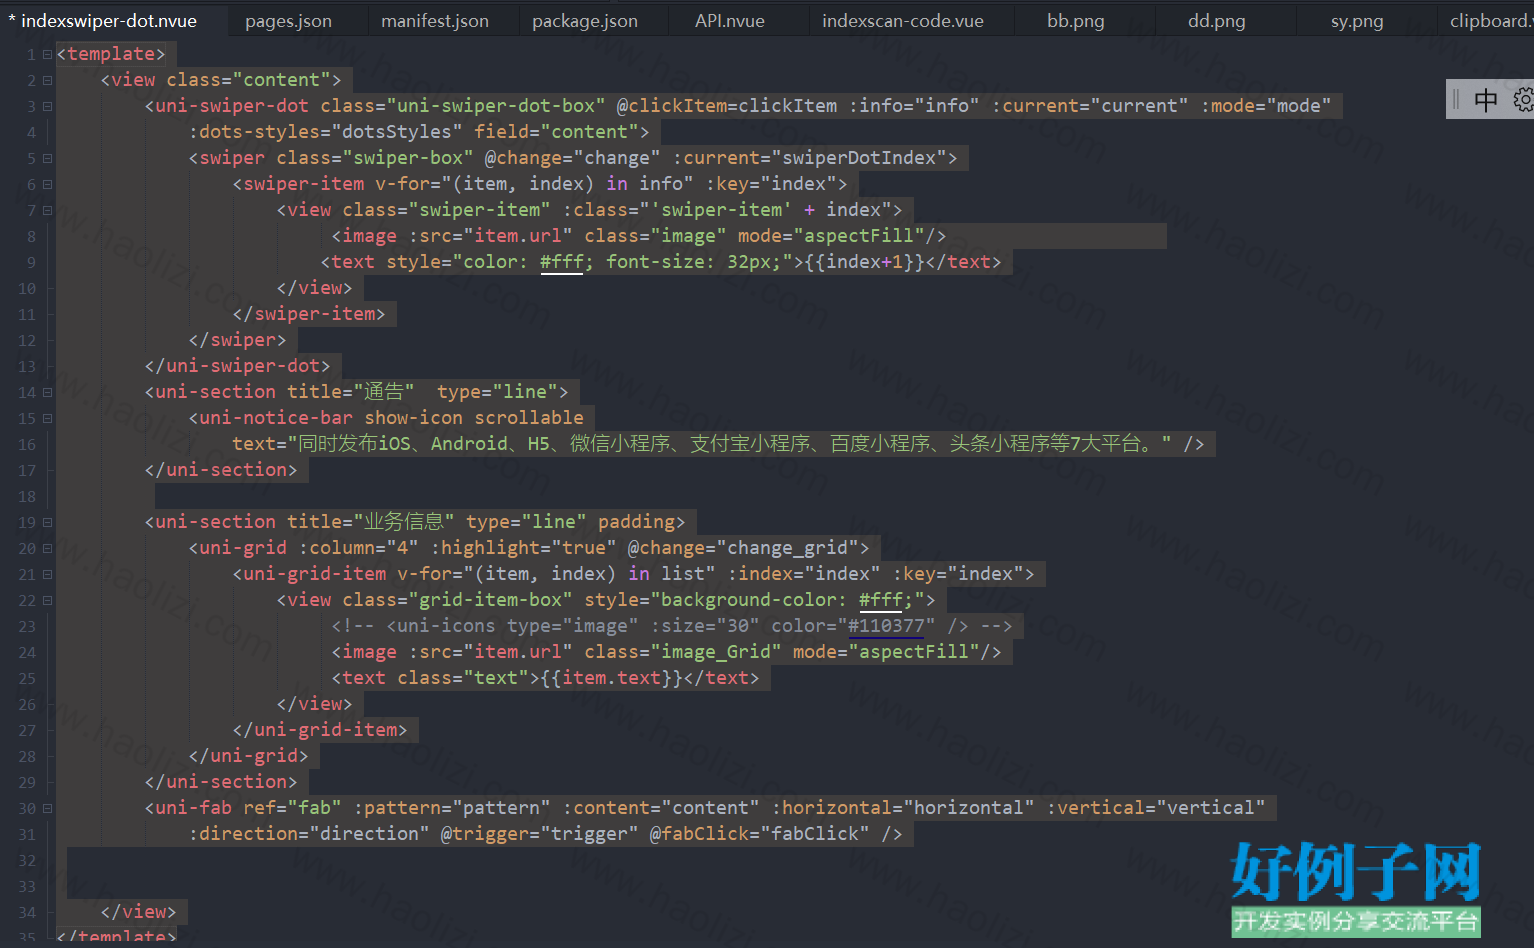Click the #fff color value on line 9
Image resolution: width=1534 pixels, height=948 pixels.
[561, 262]
